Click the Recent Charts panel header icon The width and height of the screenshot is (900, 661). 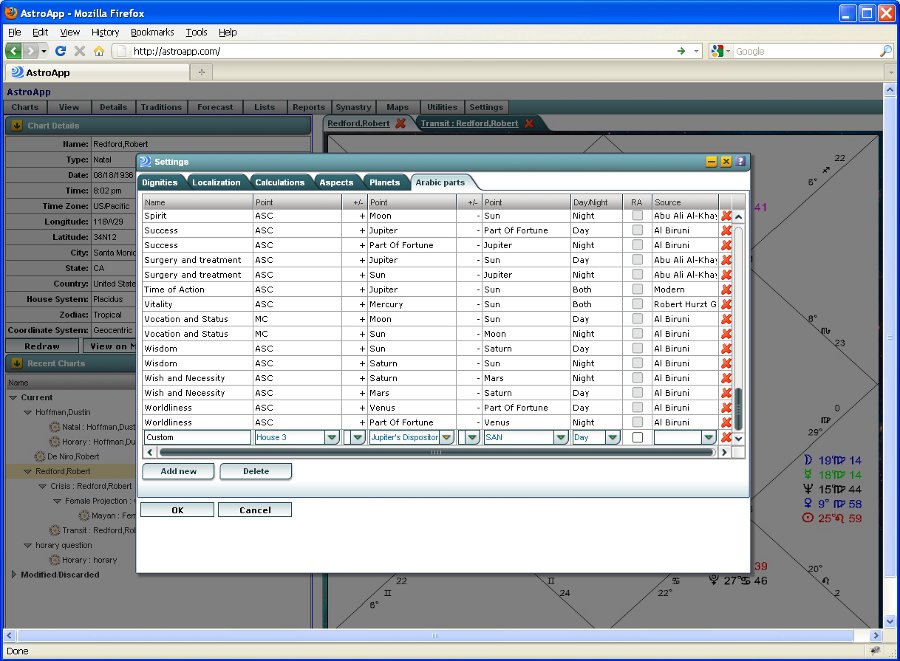coord(16,364)
